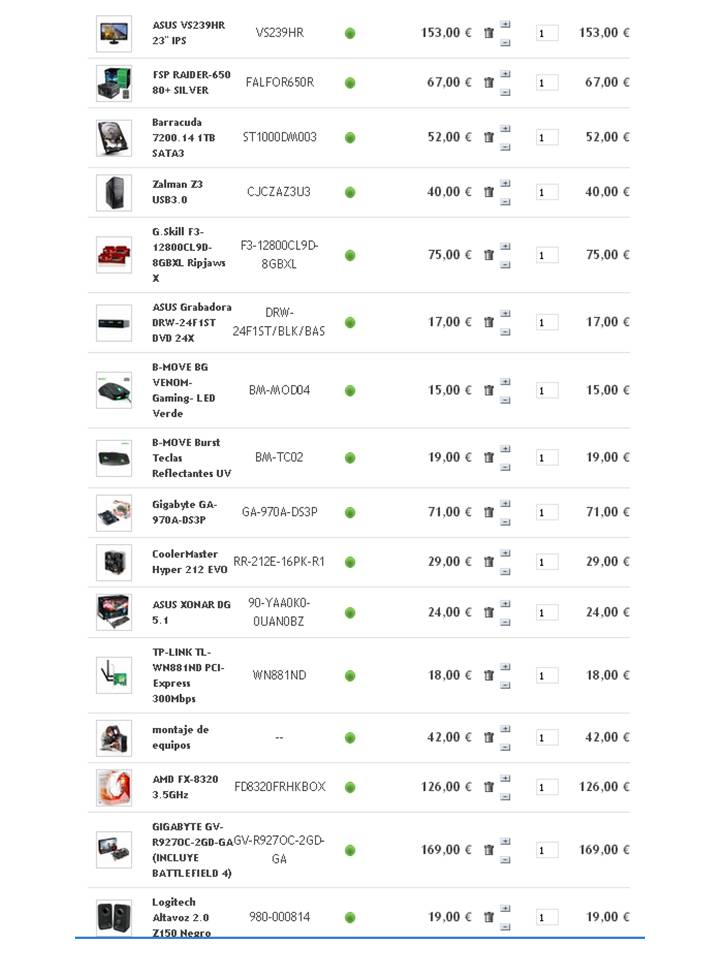
Task: Click the Logitech Z150 speakers thumbnail
Action: (x=114, y=917)
